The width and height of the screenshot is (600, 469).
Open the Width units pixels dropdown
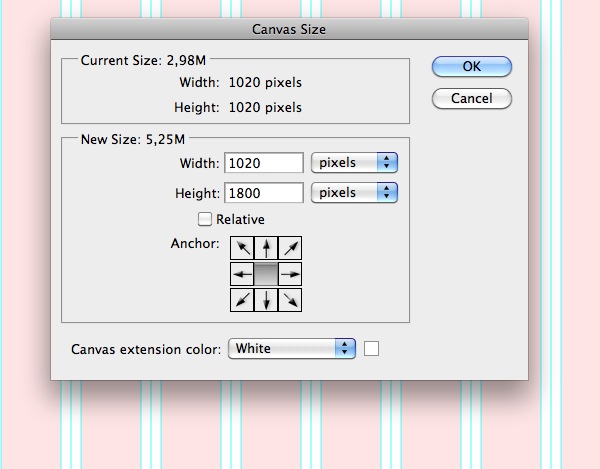point(355,162)
